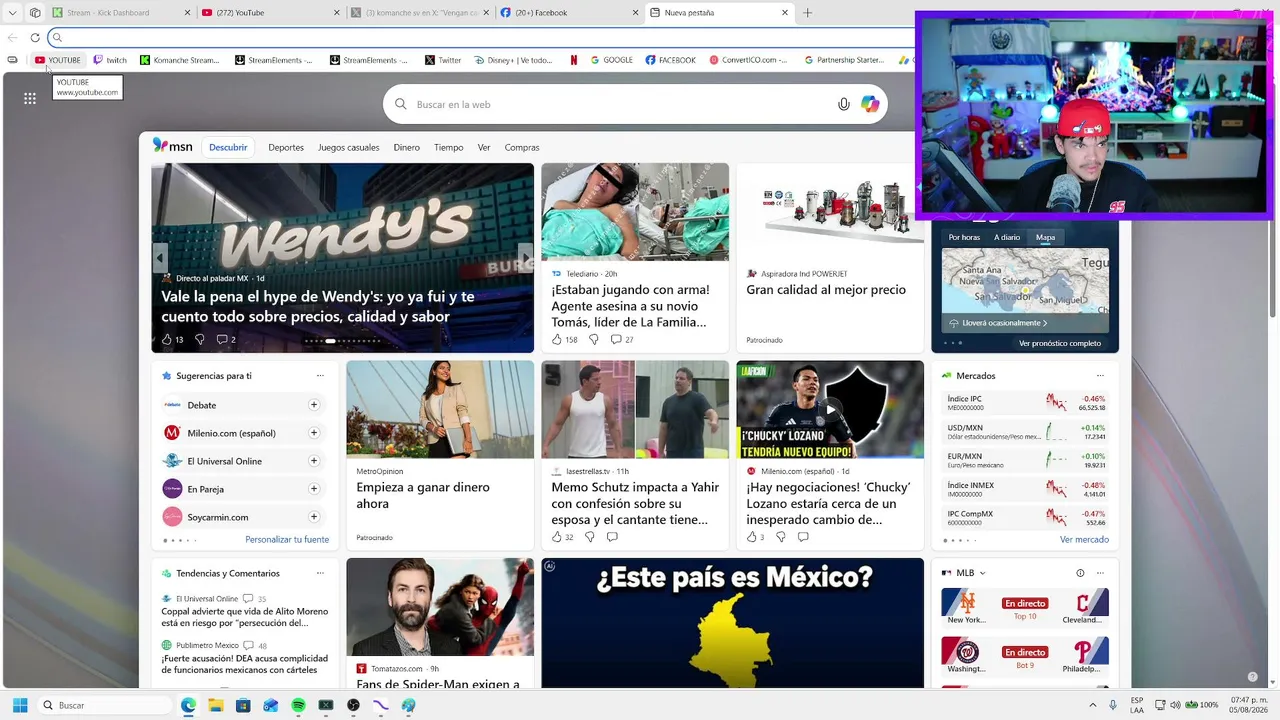The width and height of the screenshot is (1280, 720).
Task: Select the A diario weather tab
Action: [x=1007, y=237]
